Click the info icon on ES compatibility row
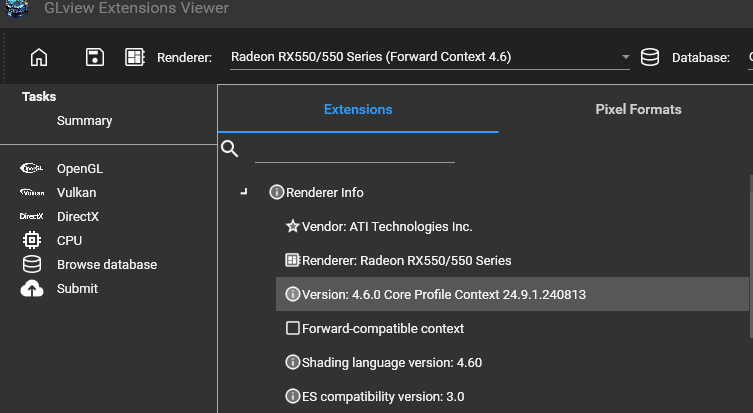Image resolution: width=753 pixels, height=413 pixels. pyautogui.click(x=292, y=396)
